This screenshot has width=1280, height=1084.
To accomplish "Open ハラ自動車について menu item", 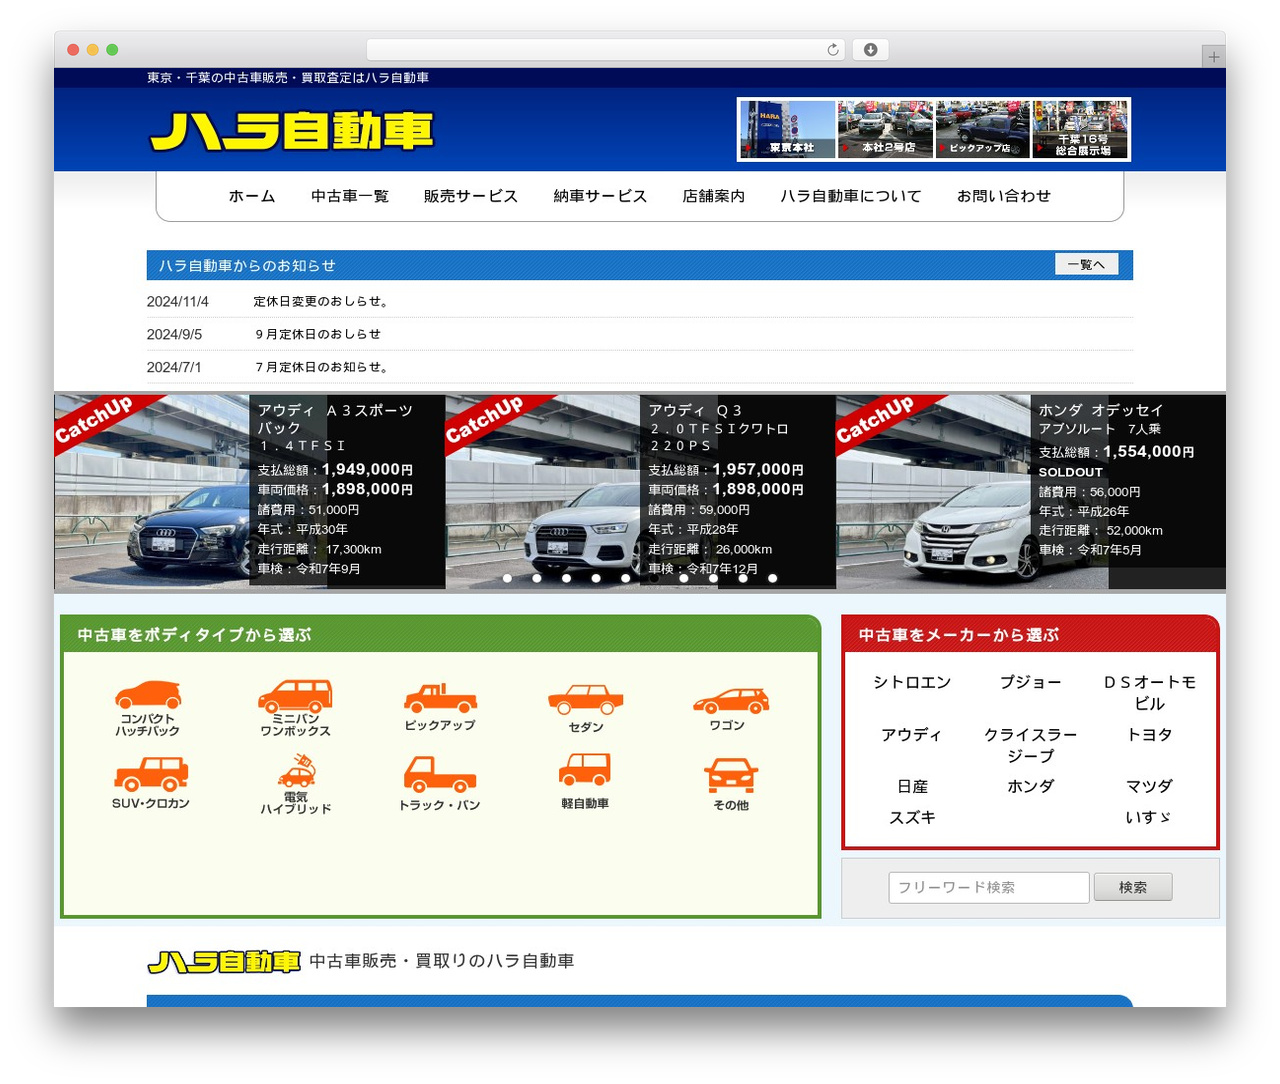I will click(851, 196).
